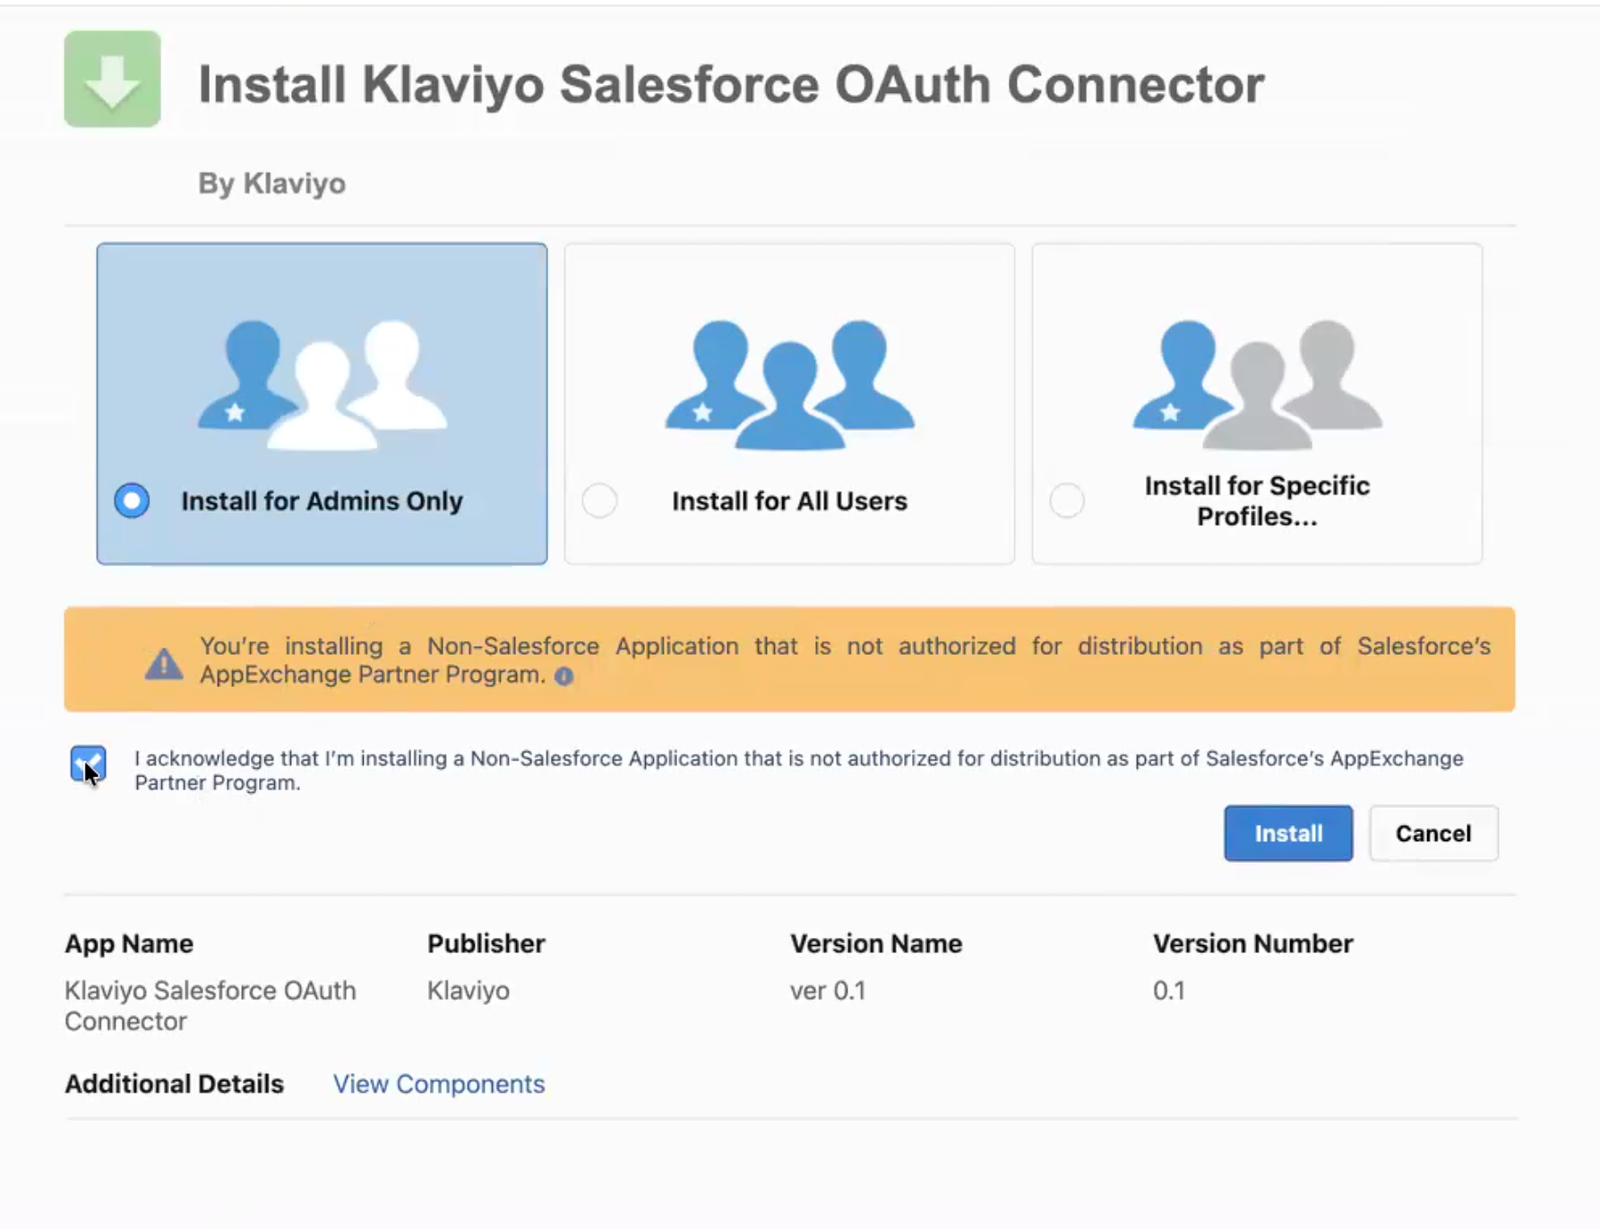The height and width of the screenshot is (1229, 1600).
Task: Click the Admins Only people group icon
Action: [x=322, y=384]
